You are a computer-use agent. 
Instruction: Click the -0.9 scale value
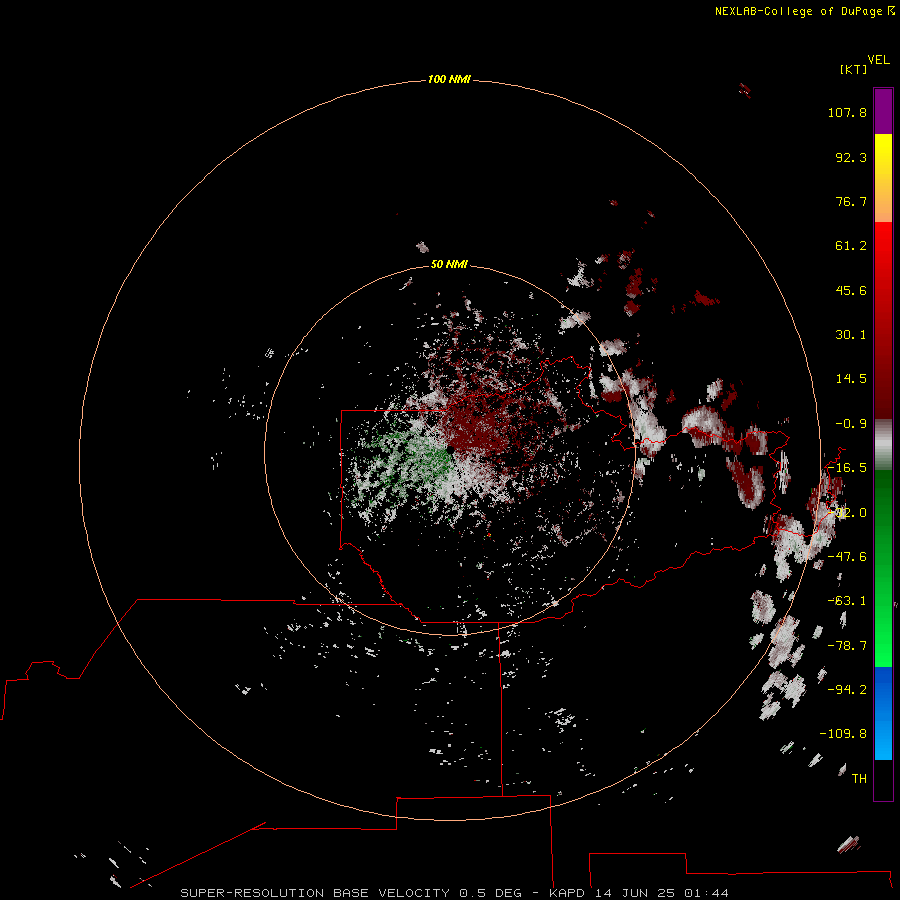click(851, 424)
